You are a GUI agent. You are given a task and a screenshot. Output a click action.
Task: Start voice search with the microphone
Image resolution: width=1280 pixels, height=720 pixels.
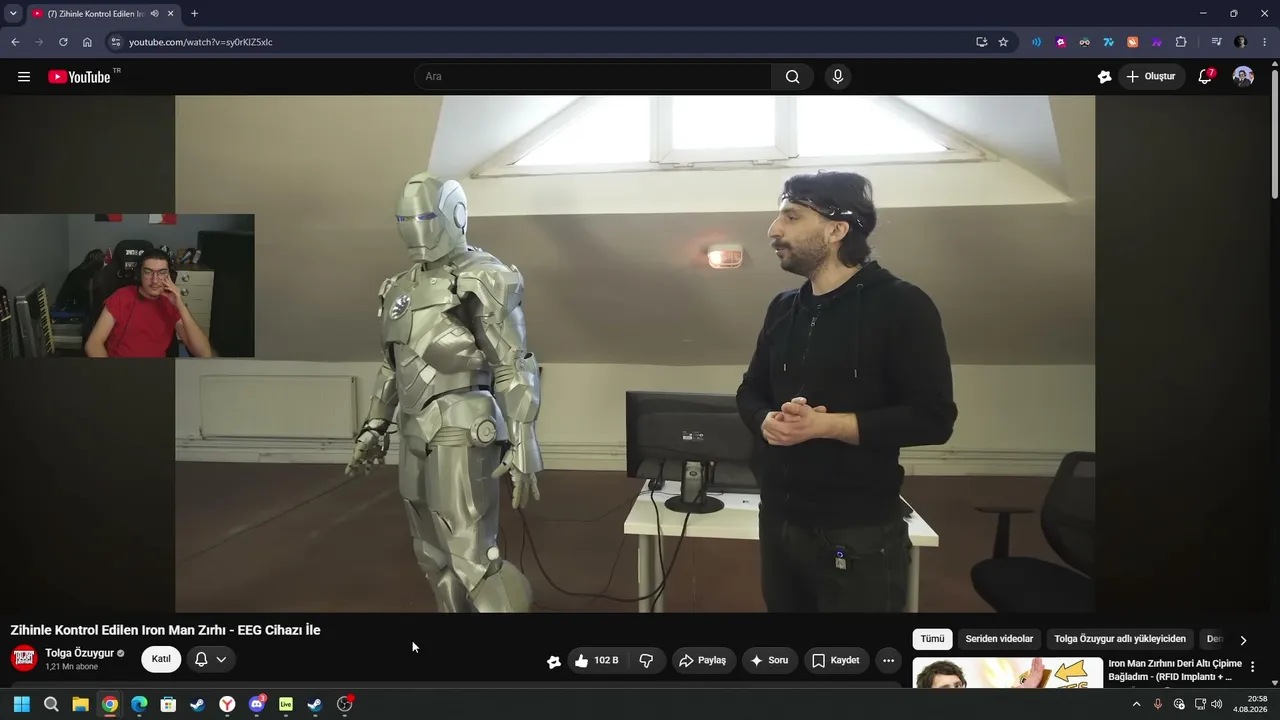[838, 77]
